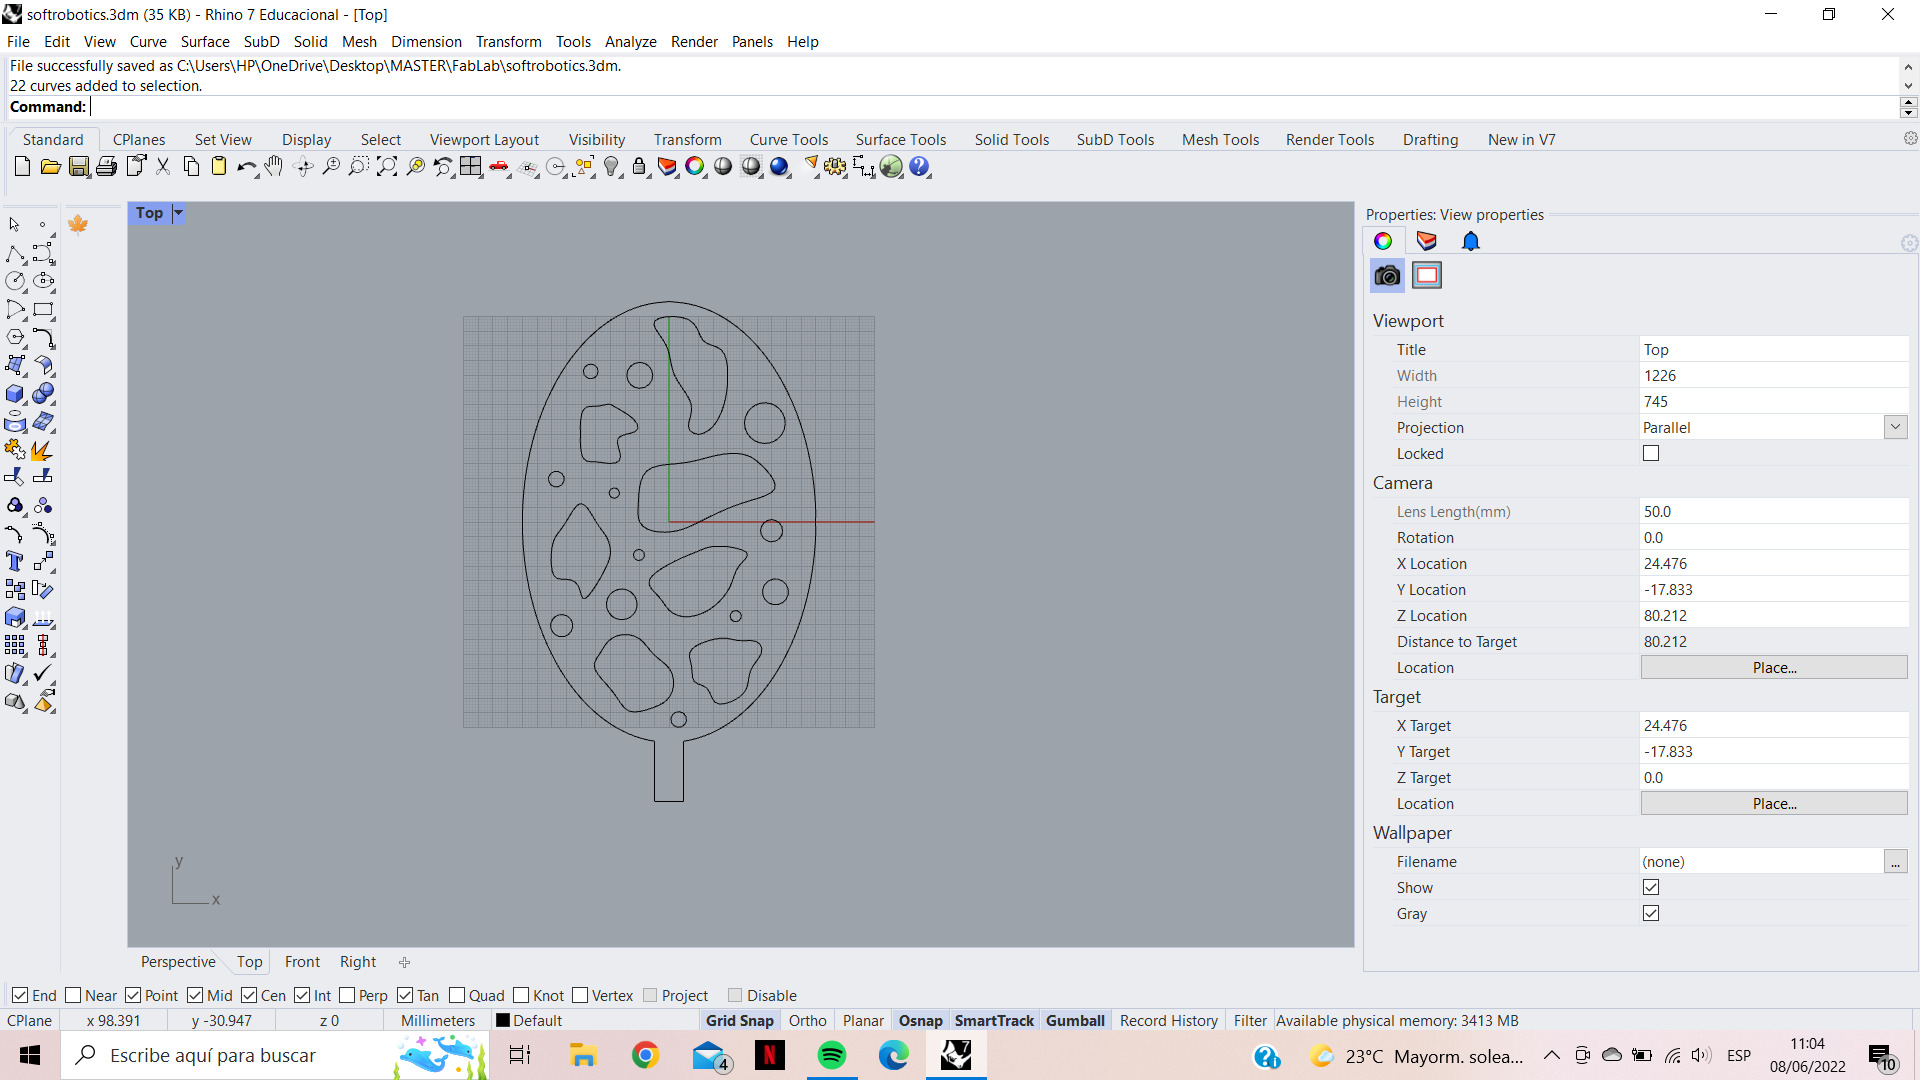Open the Top viewport title dropdown arrow
Image resolution: width=1920 pixels, height=1080 pixels.
(x=178, y=212)
